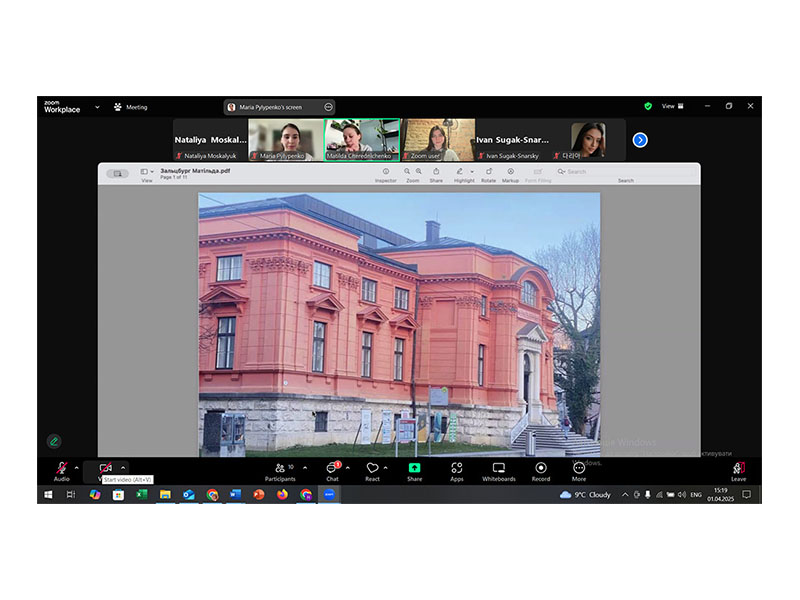Click the file name Зальцбург Матільда.pdf

pyautogui.click(x=195, y=171)
